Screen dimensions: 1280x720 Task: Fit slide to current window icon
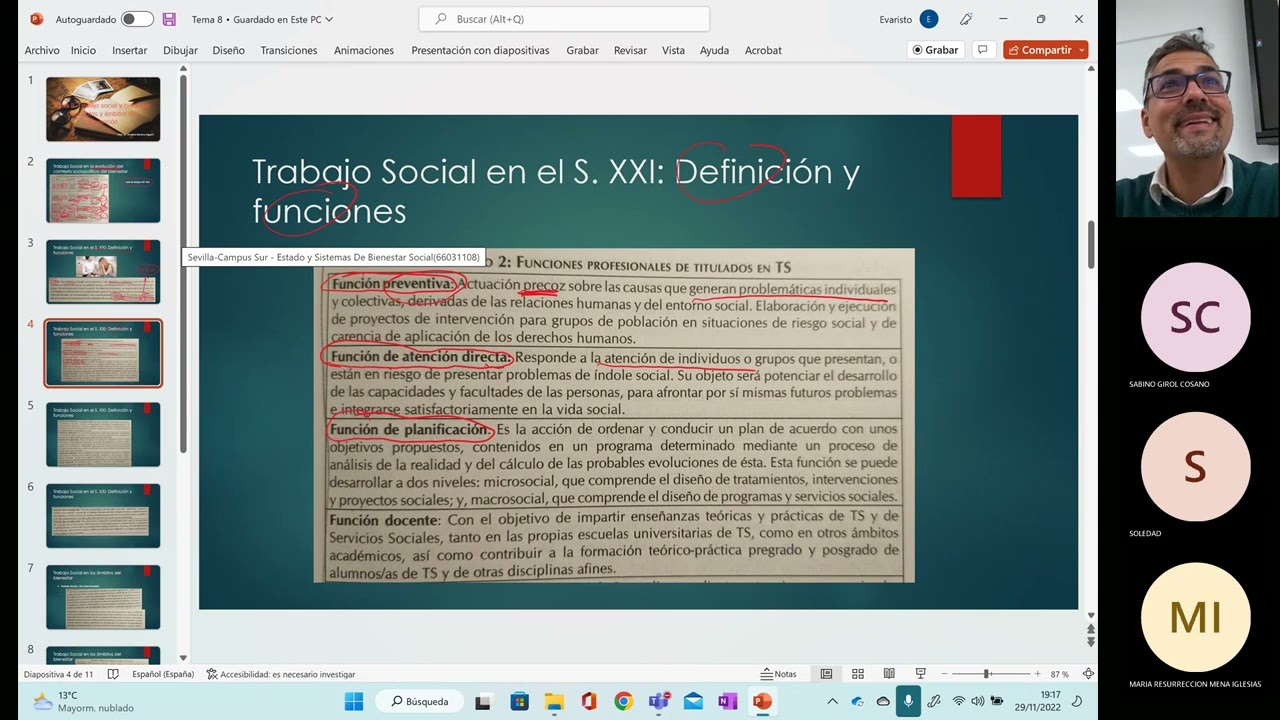pos(1088,674)
